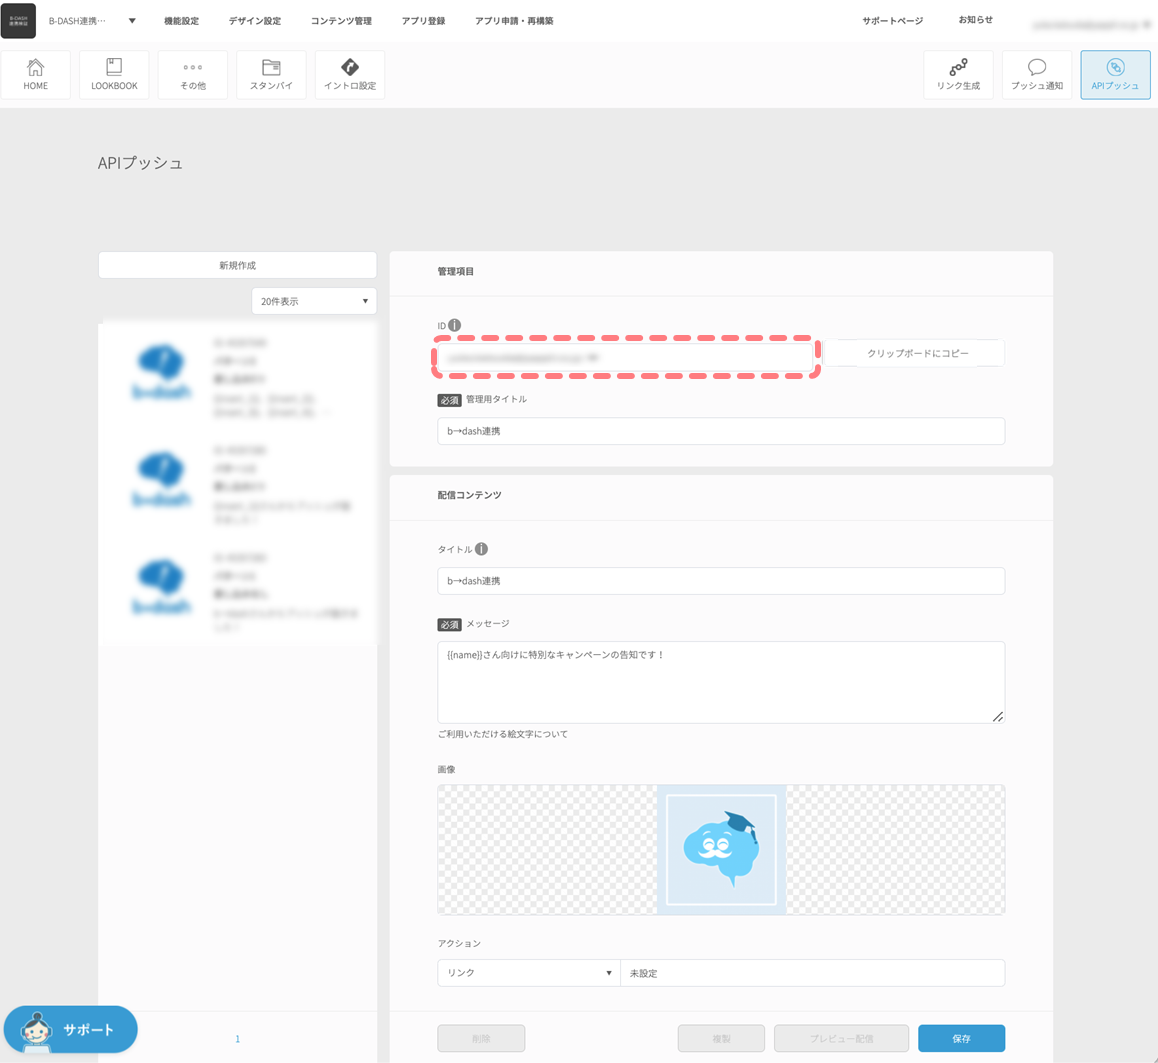Click the クリップボードにコピー button
Viewport: 1158px width, 1063px height.
pyautogui.click(x=917, y=353)
